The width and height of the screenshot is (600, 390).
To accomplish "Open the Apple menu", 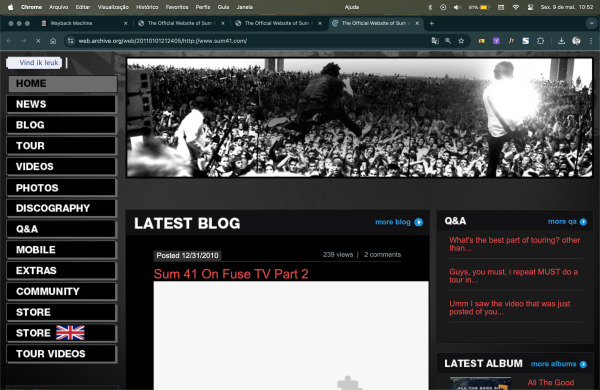I will tap(11, 7).
